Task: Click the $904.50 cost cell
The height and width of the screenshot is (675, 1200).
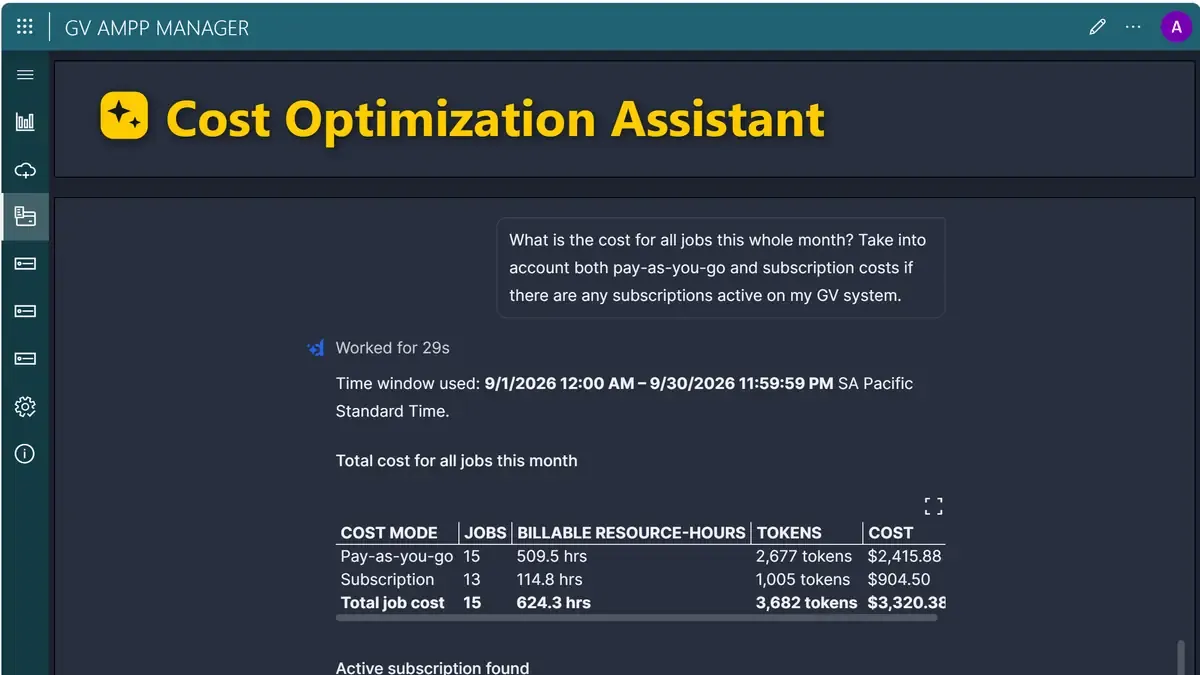Action: click(898, 579)
